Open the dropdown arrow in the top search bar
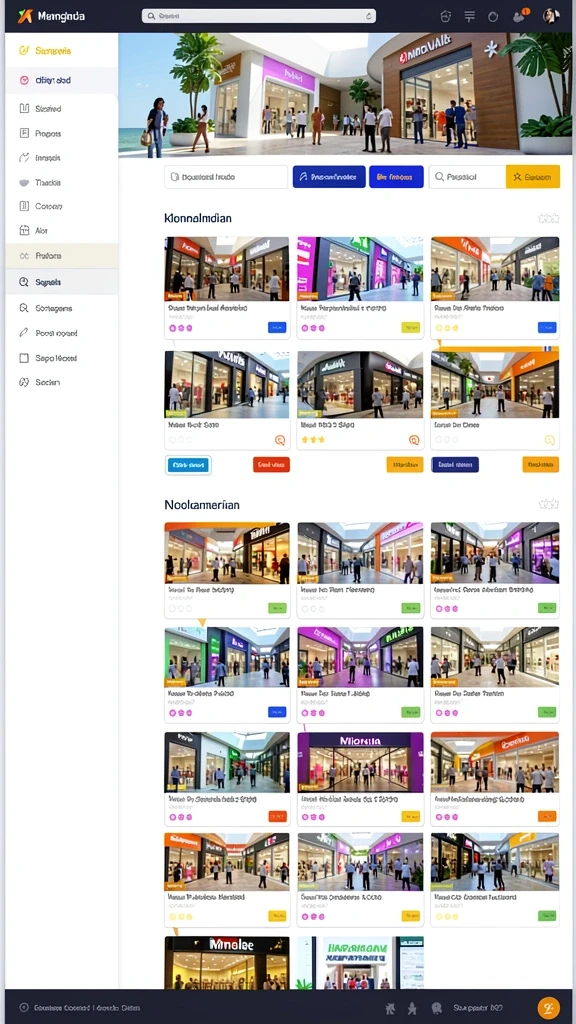 [x=369, y=16]
